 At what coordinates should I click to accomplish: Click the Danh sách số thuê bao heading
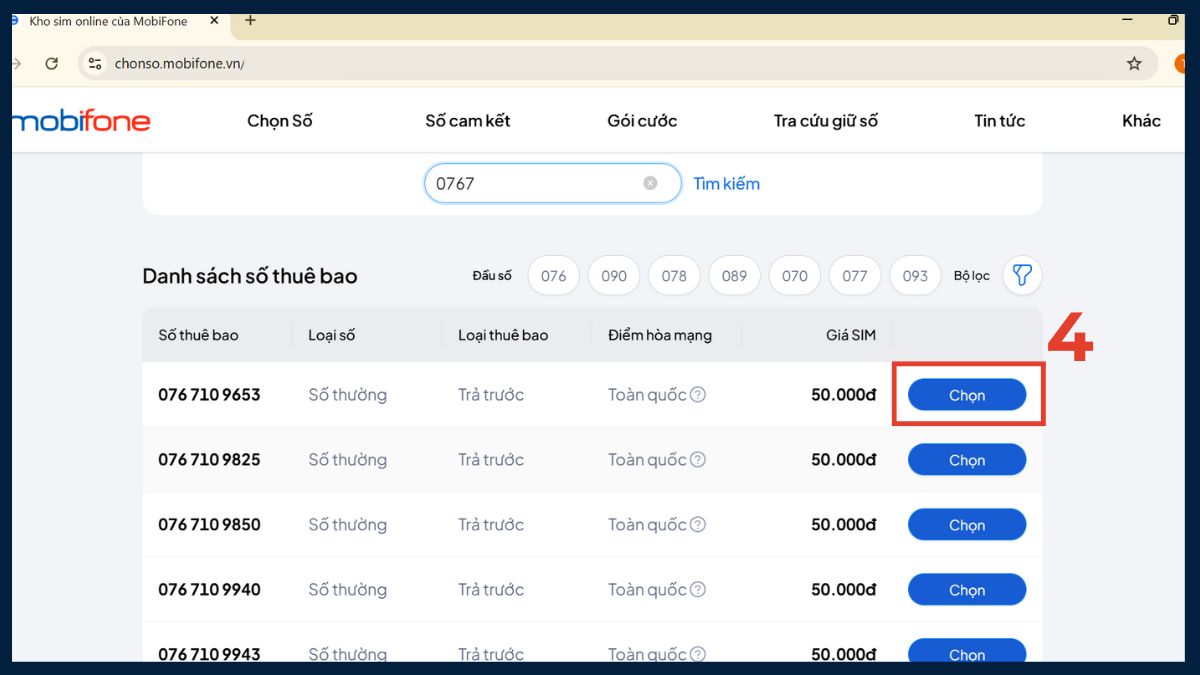[250, 276]
